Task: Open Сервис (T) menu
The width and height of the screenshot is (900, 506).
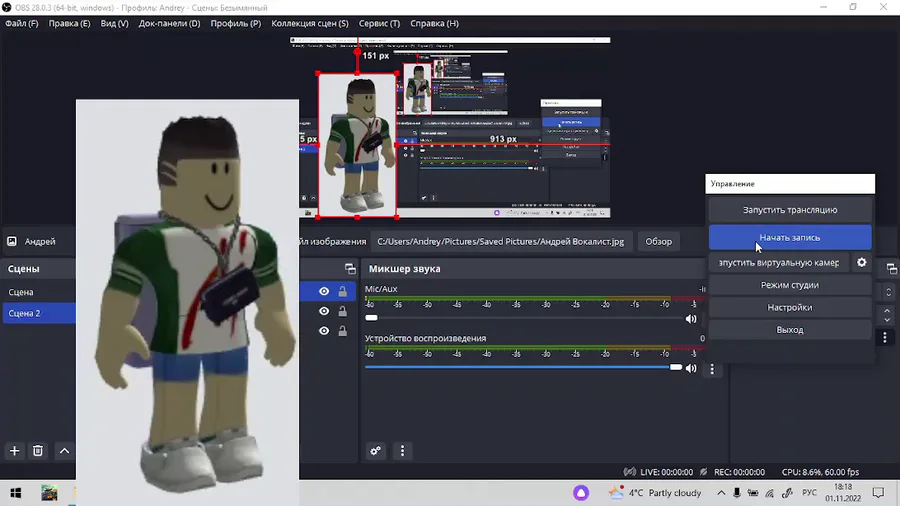Action: (x=379, y=24)
